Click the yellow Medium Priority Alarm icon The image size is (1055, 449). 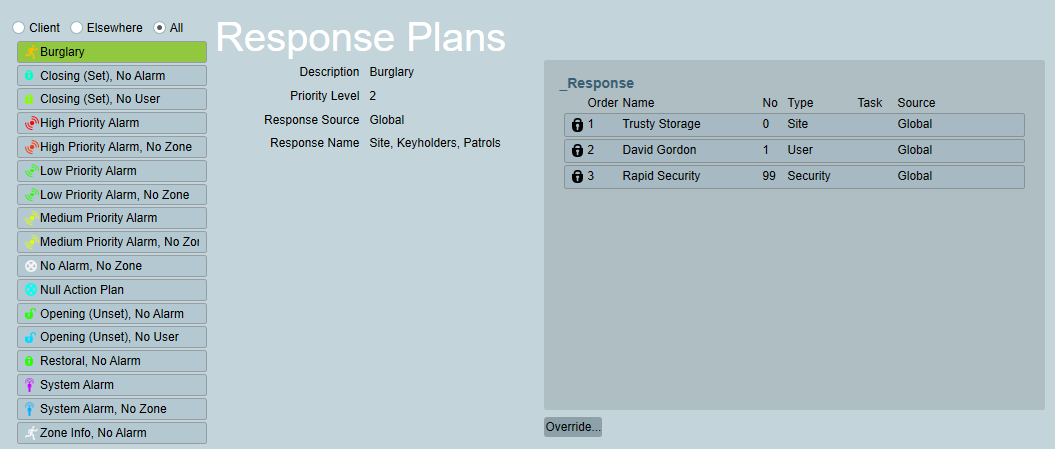pyautogui.click(x=31, y=218)
